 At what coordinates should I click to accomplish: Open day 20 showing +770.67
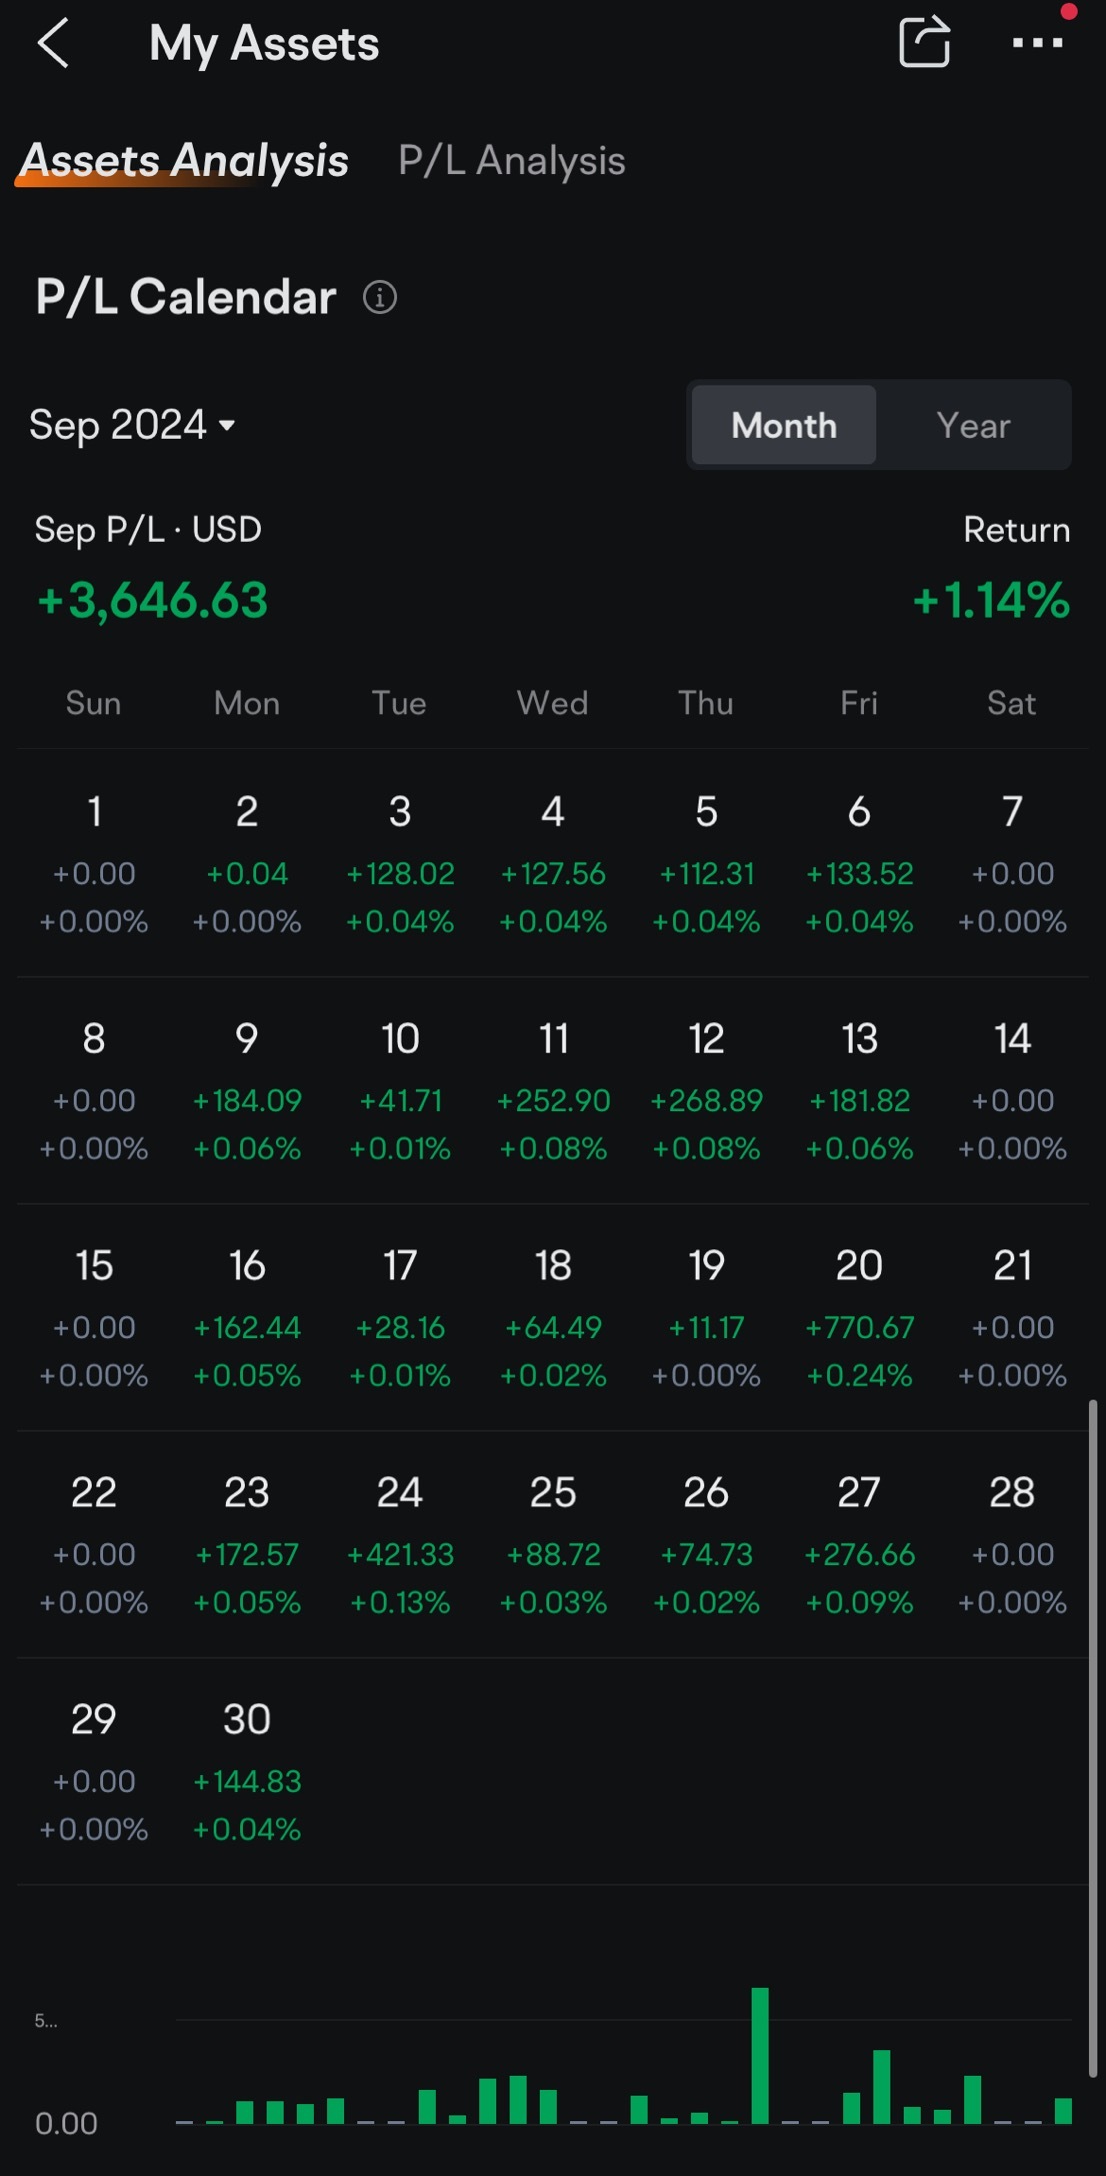coord(859,1317)
